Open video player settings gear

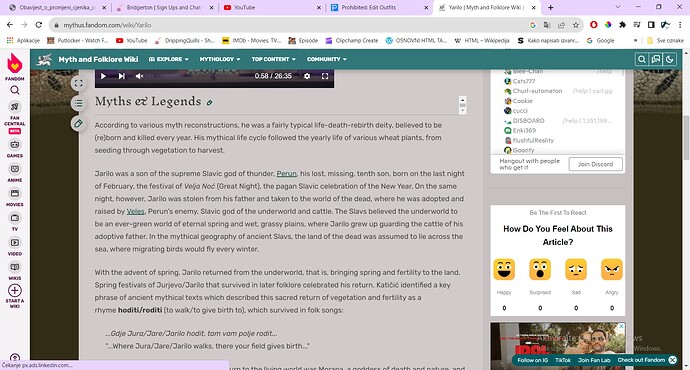click(307, 76)
